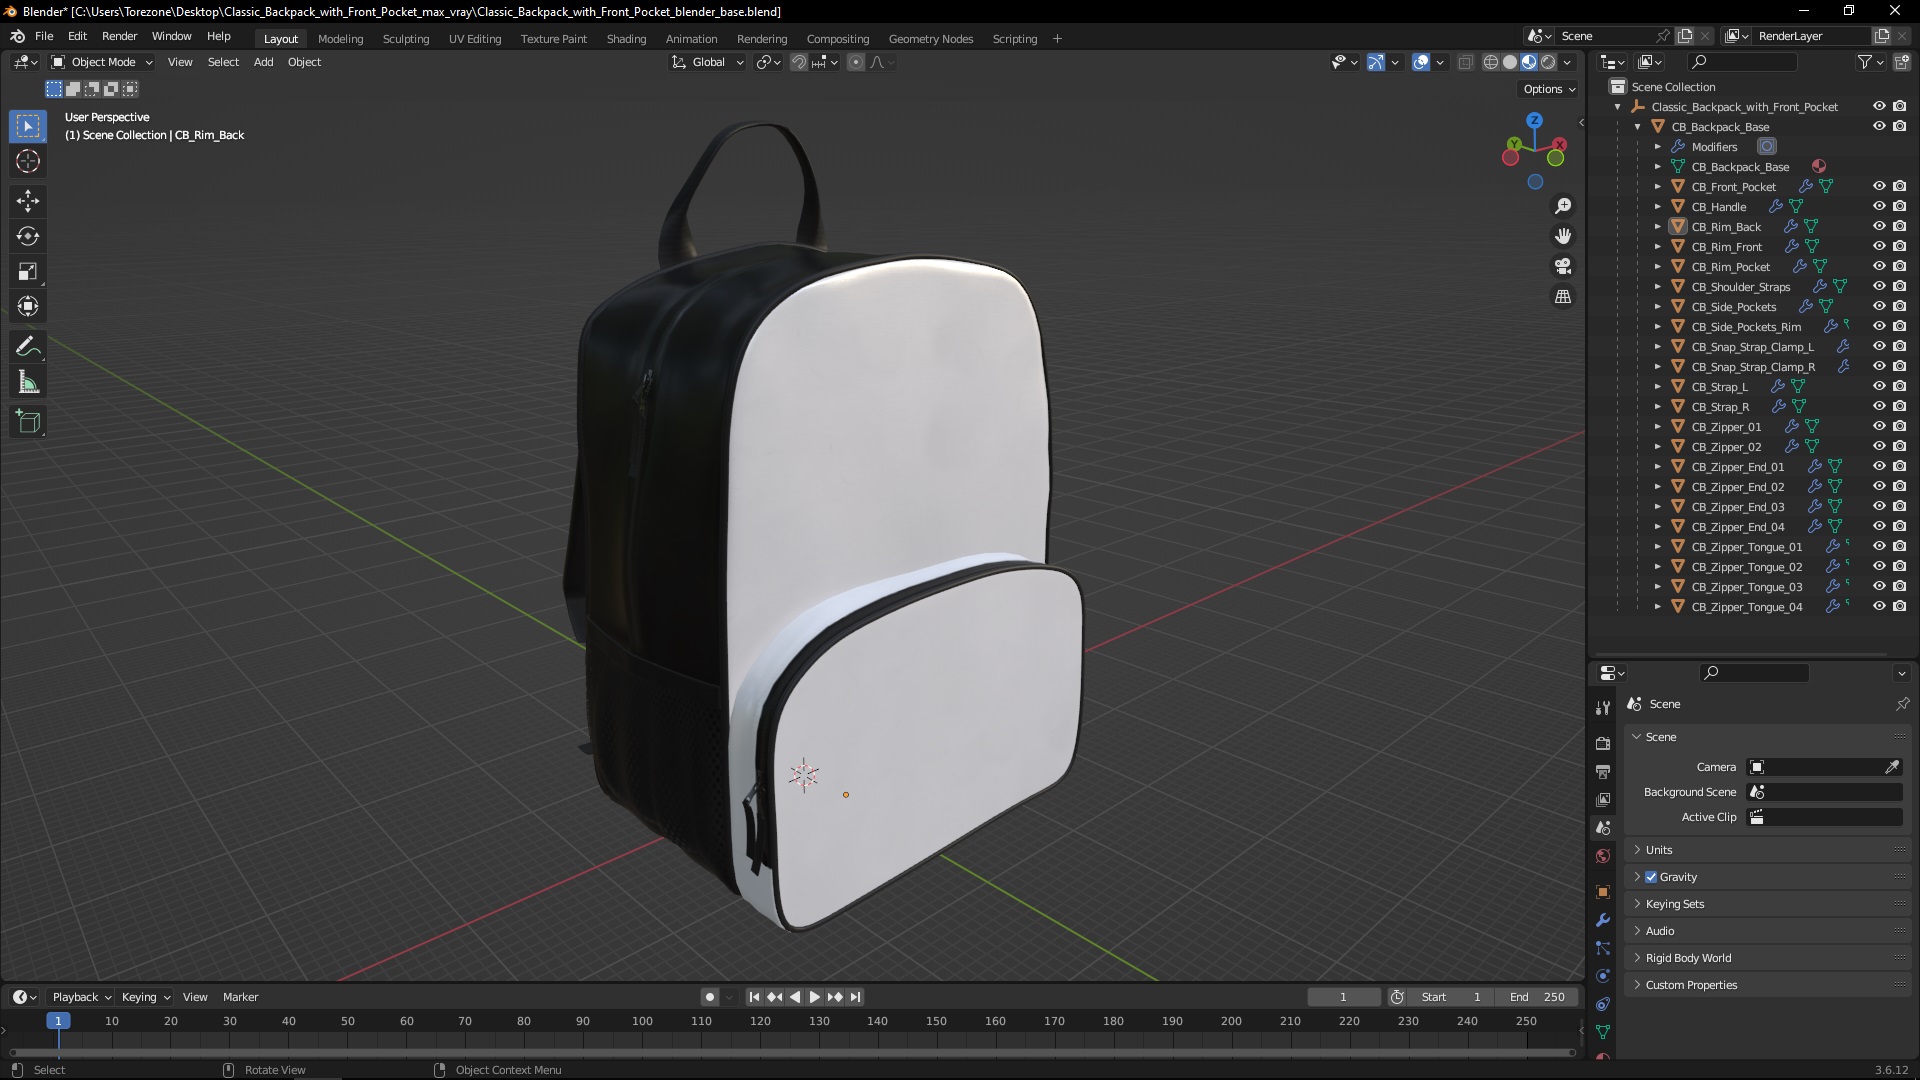The height and width of the screenshot is (1080, 1920).
Task: Switch to rendered viewport shading
Action: (x=1548, y=62)
